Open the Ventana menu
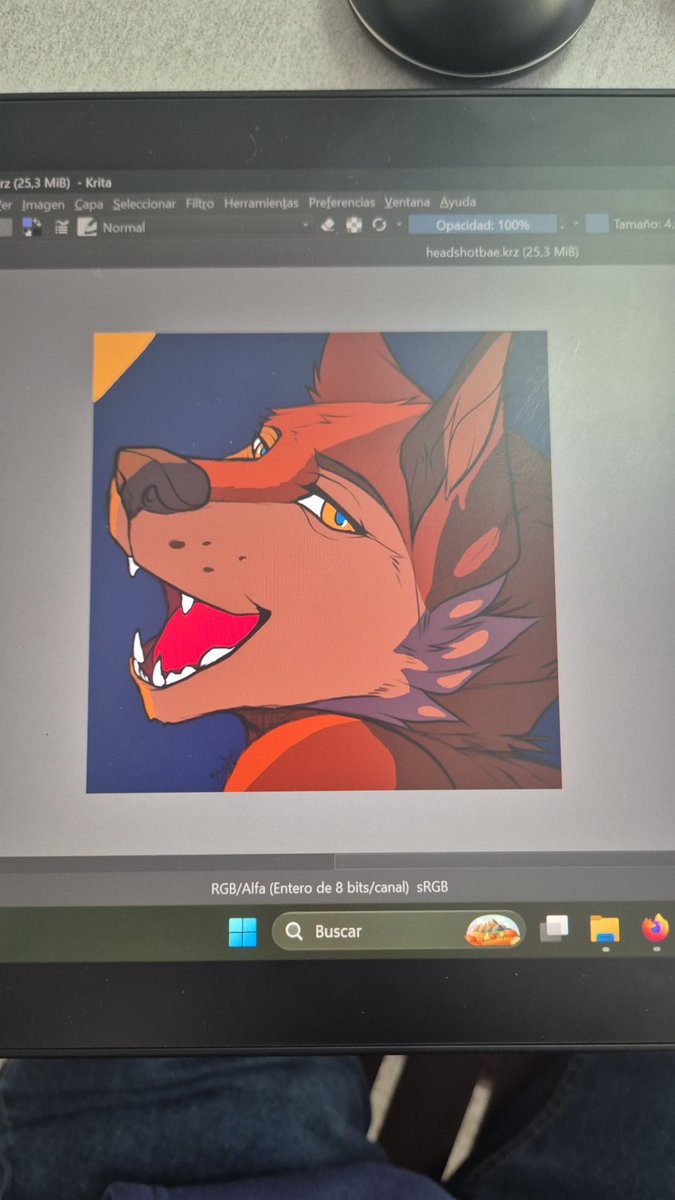The width and height of the screenshot is (675, 1200). (407, 202)
